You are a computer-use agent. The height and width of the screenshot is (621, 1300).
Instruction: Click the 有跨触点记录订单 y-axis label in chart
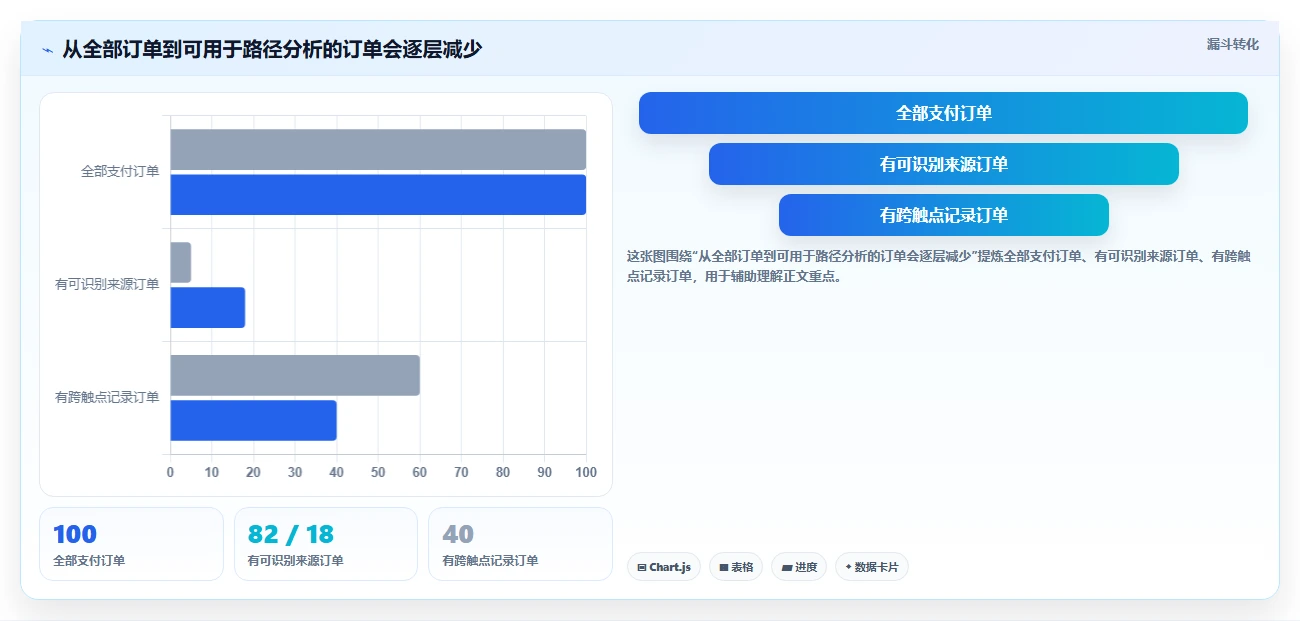coord(107,398)
